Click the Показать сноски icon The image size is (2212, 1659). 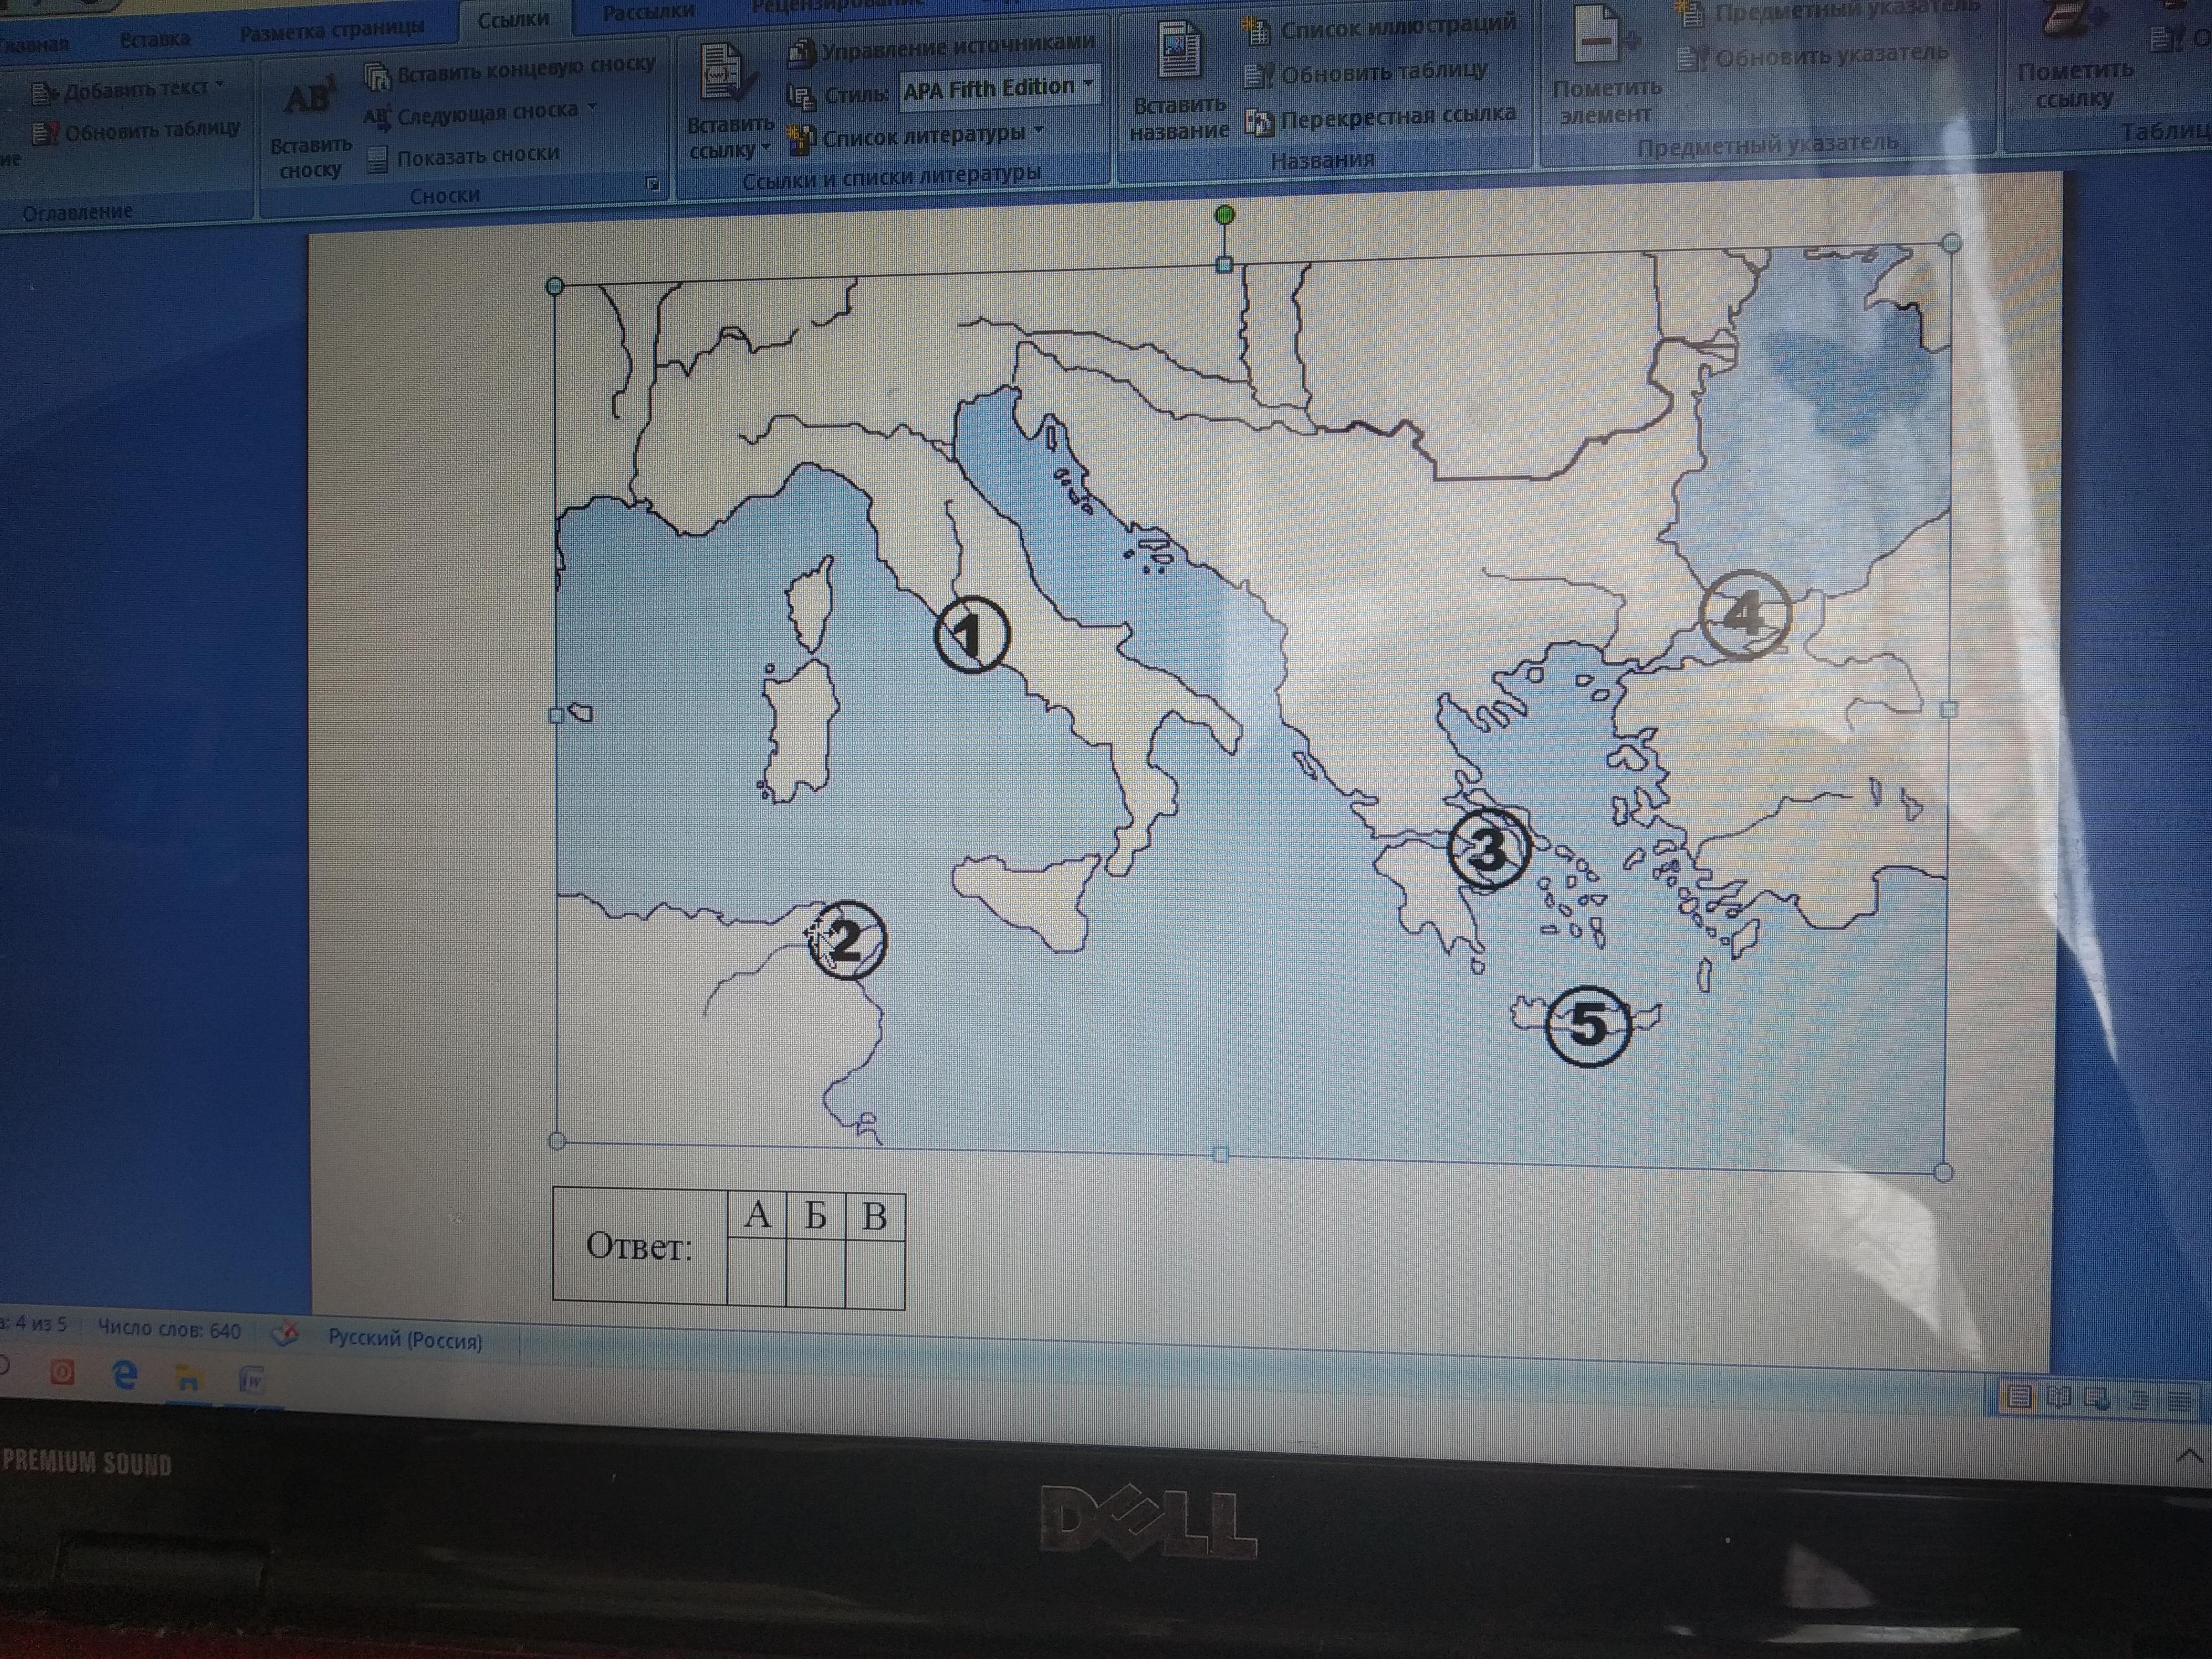coord(377,160)
